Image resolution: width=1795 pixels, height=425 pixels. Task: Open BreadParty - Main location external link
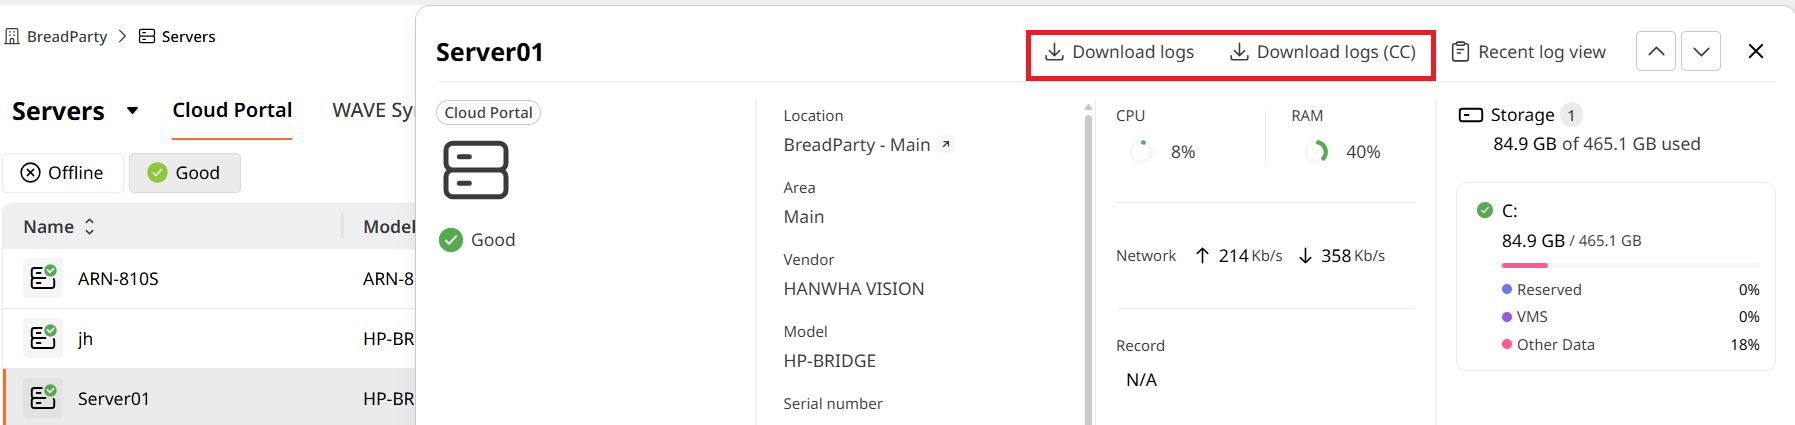[946, 145]
